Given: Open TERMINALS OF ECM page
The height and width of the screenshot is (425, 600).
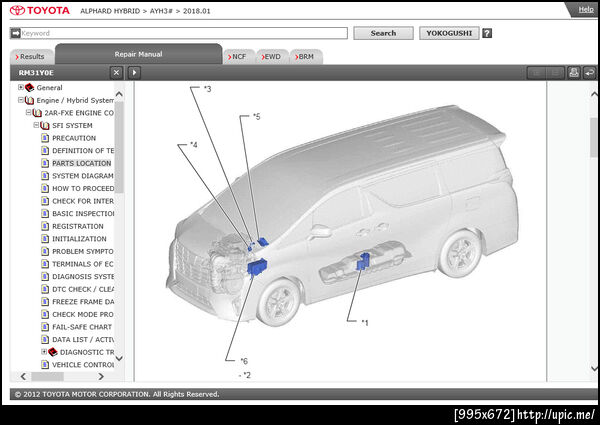Looking at the screenshot, I should [83, 264].
